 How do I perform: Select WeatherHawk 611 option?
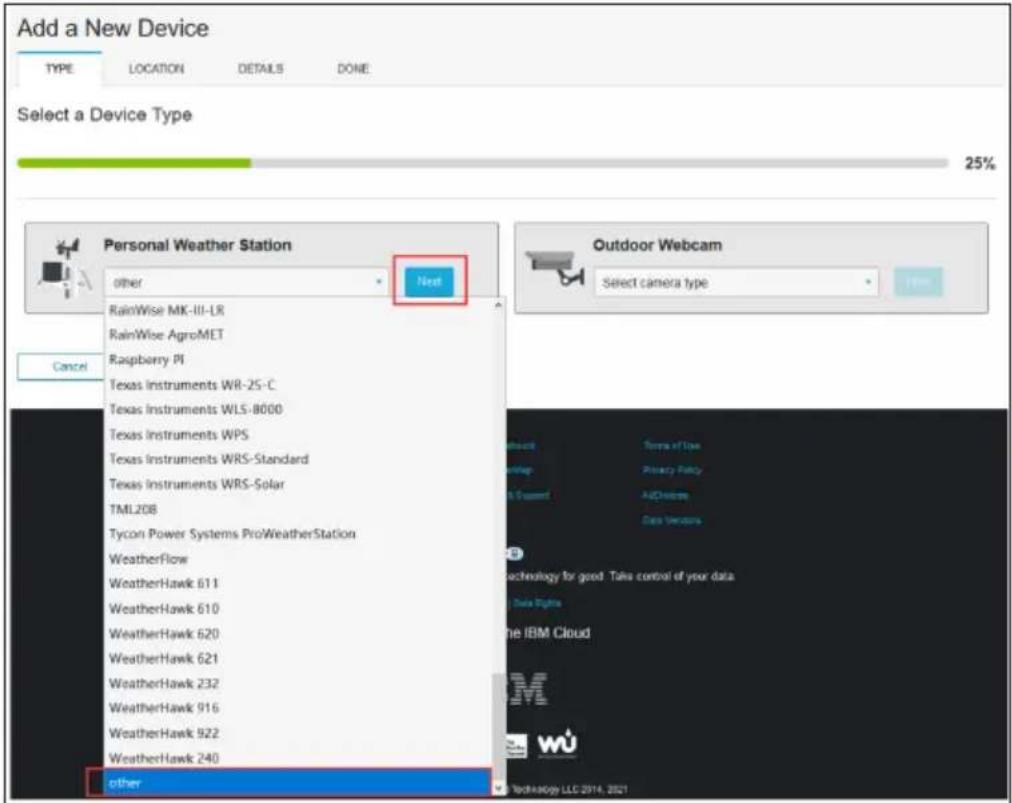[x=299, y=584]
